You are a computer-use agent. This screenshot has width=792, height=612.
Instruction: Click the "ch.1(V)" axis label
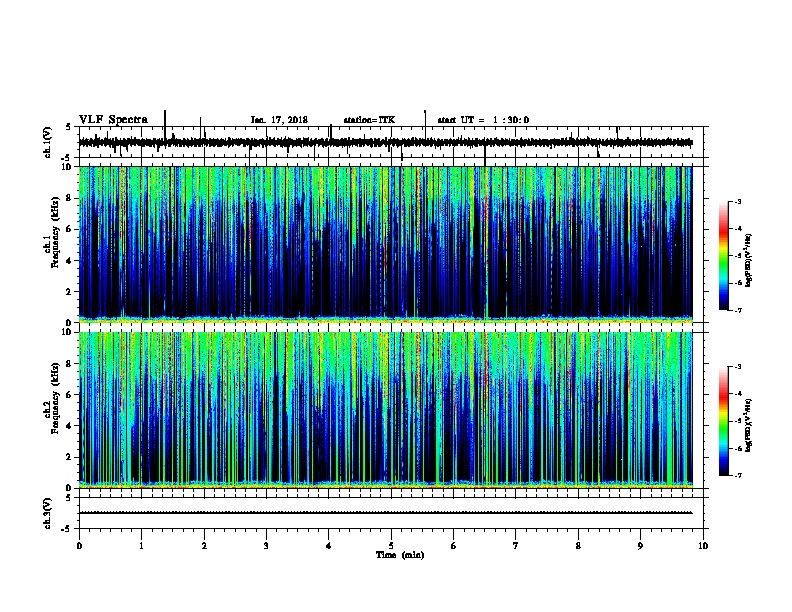point(47,142)
